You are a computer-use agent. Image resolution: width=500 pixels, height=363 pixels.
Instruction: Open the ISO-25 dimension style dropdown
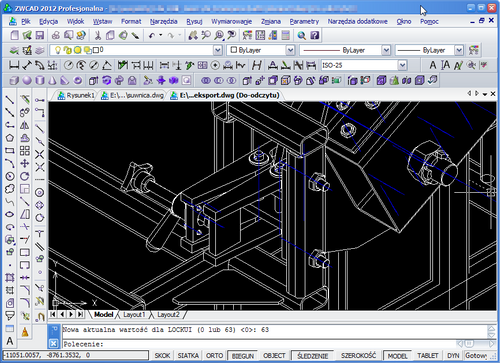402,65
